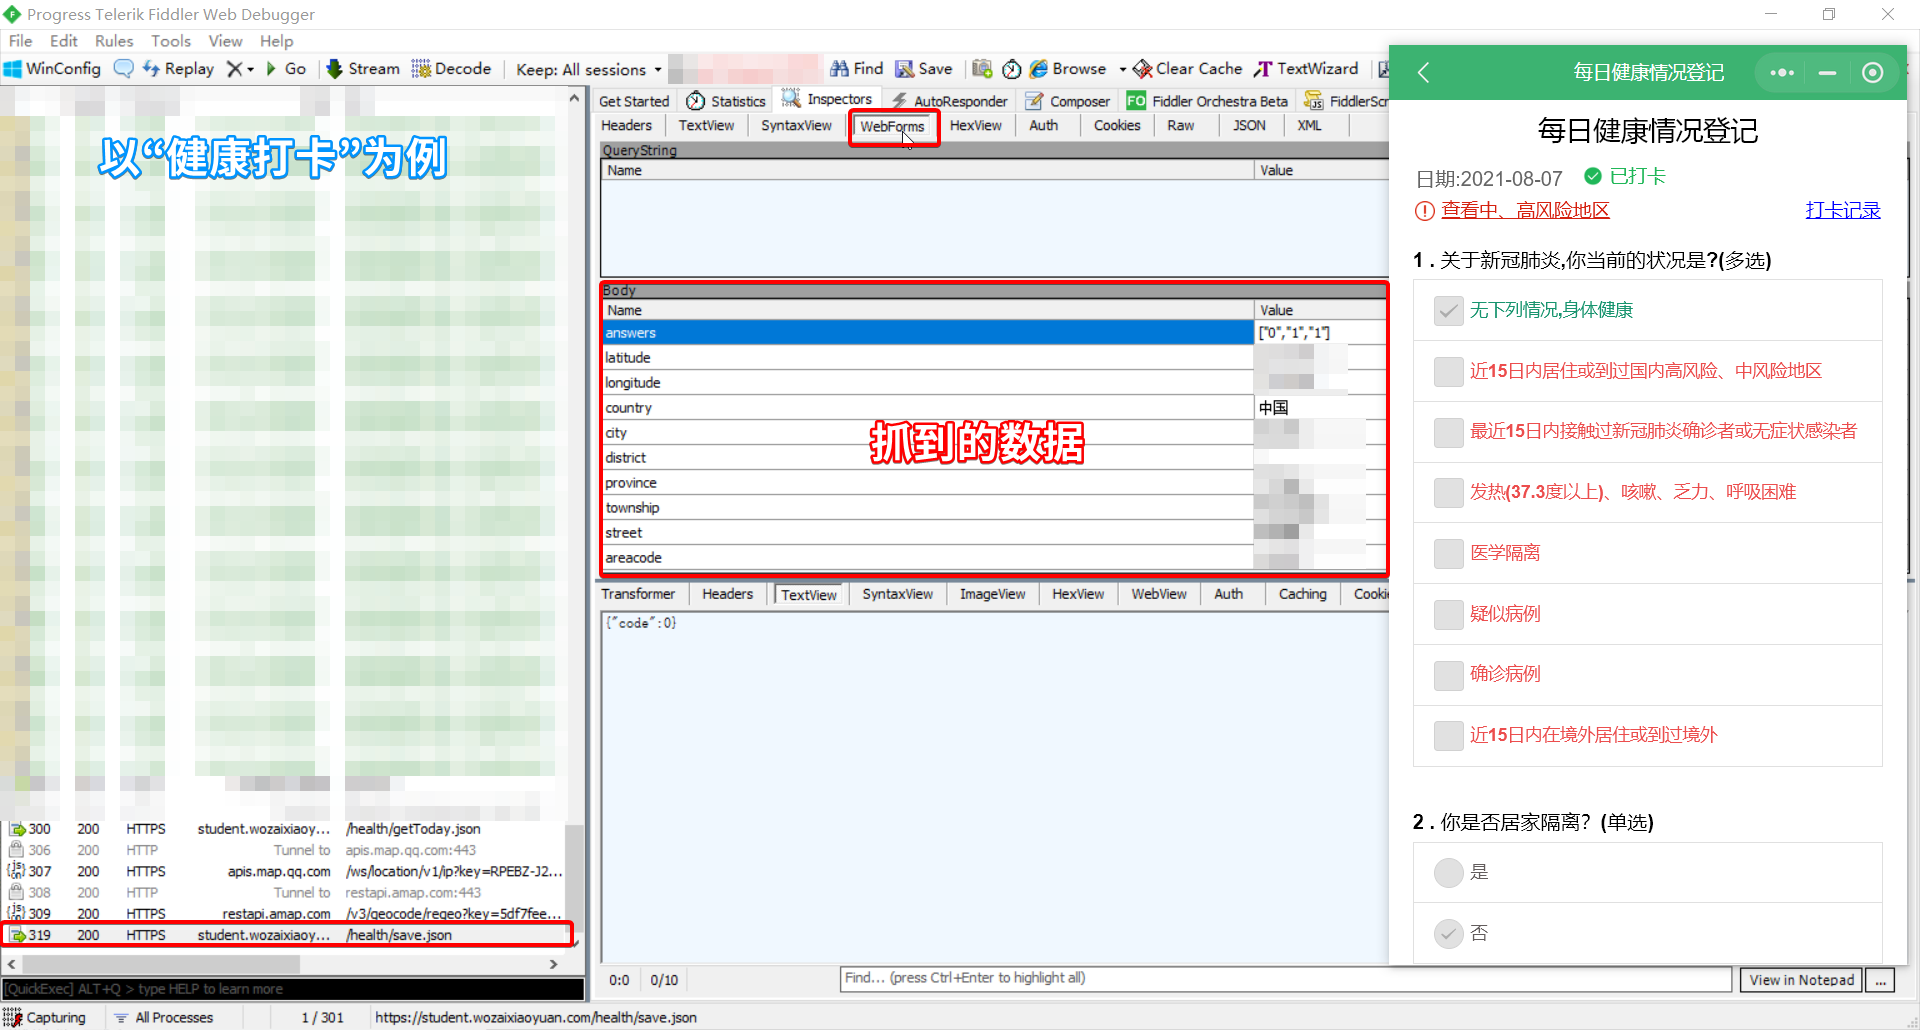Click the comment speech bubble icon
Viewport: 1920px width, 1030px height.
[x=124, y=69]
